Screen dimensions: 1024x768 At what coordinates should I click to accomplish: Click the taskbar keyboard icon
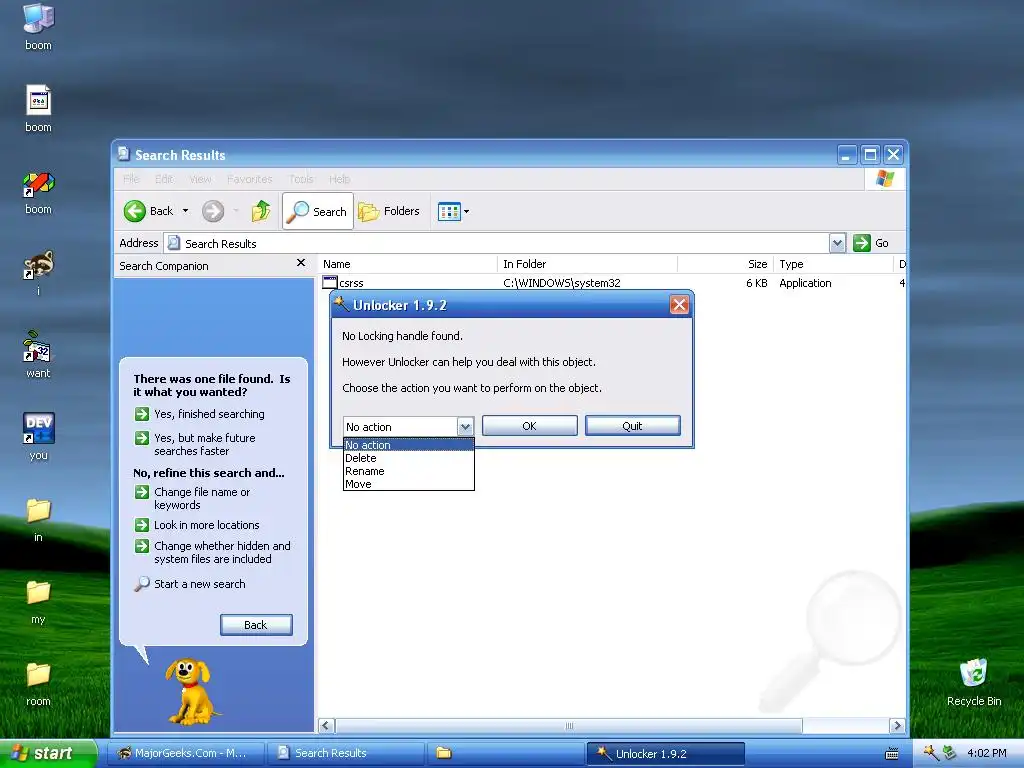[891, 754]
